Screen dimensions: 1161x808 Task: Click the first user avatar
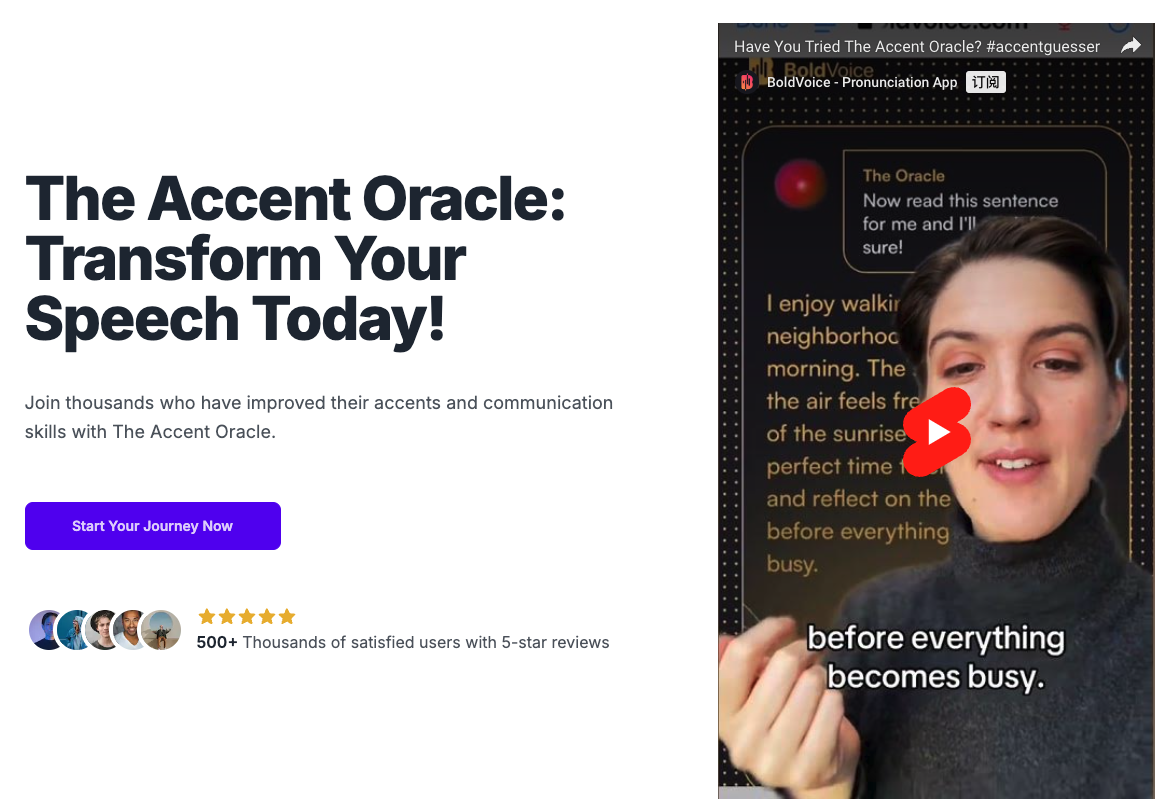46,630
